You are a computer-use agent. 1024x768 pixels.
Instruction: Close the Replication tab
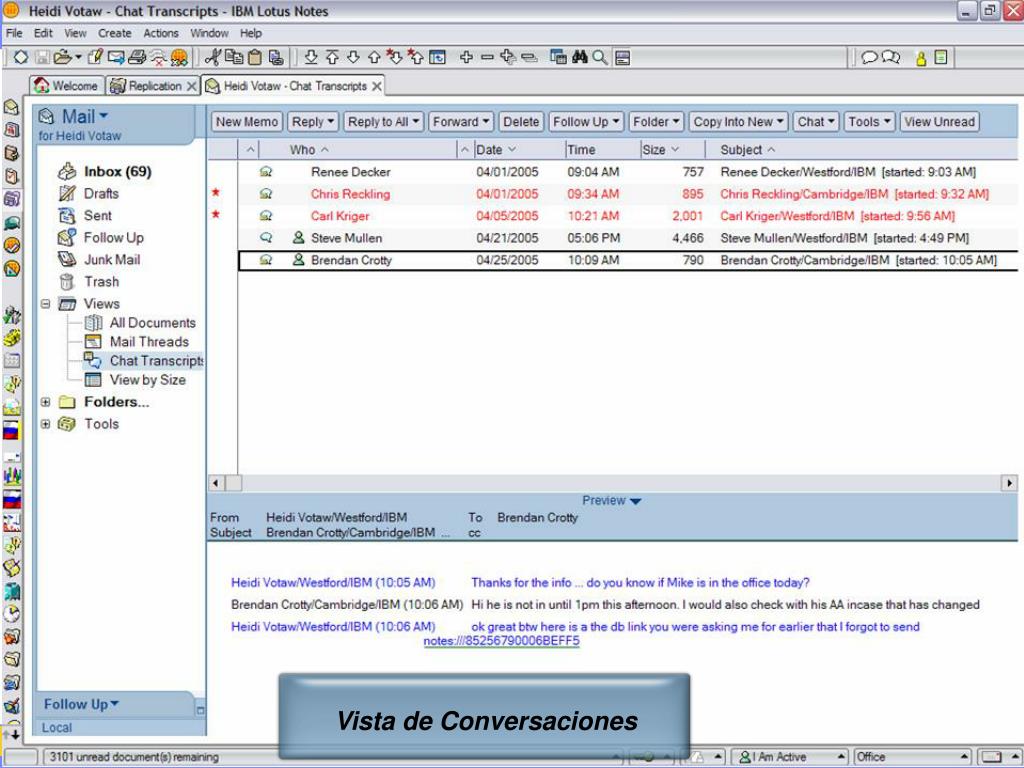(191, 86)
